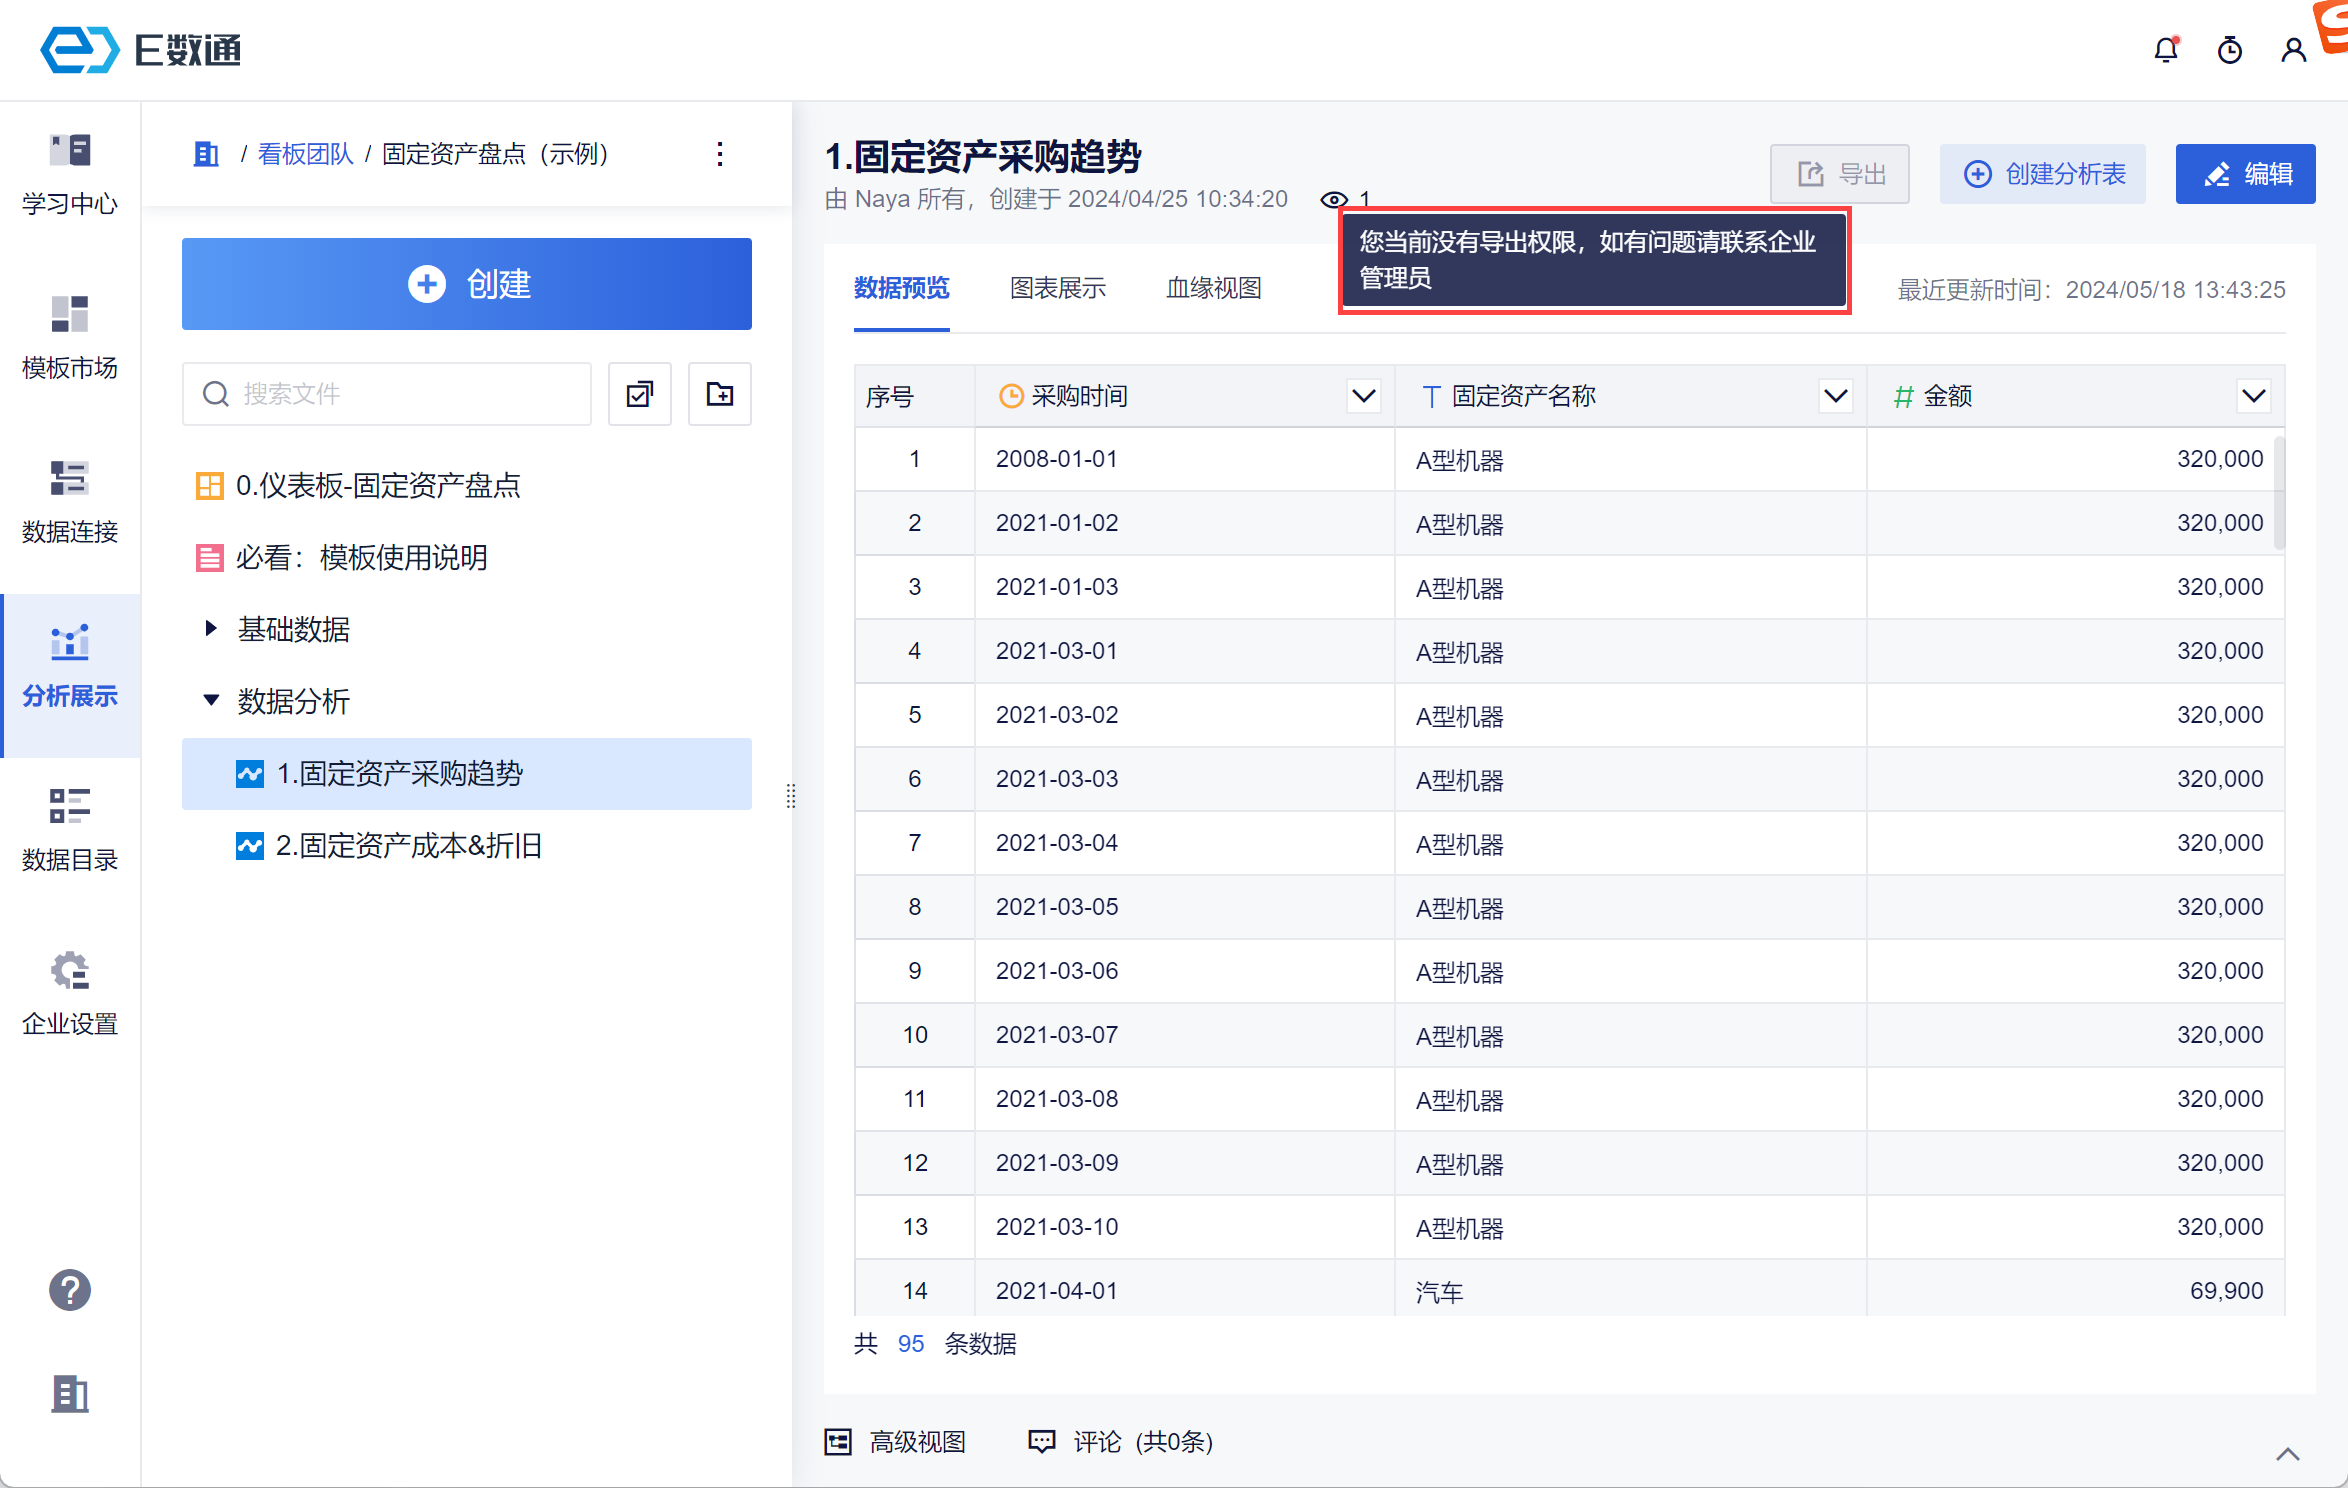
Task: Switch to the 图表展示 tab
Action: [1057, 288]
